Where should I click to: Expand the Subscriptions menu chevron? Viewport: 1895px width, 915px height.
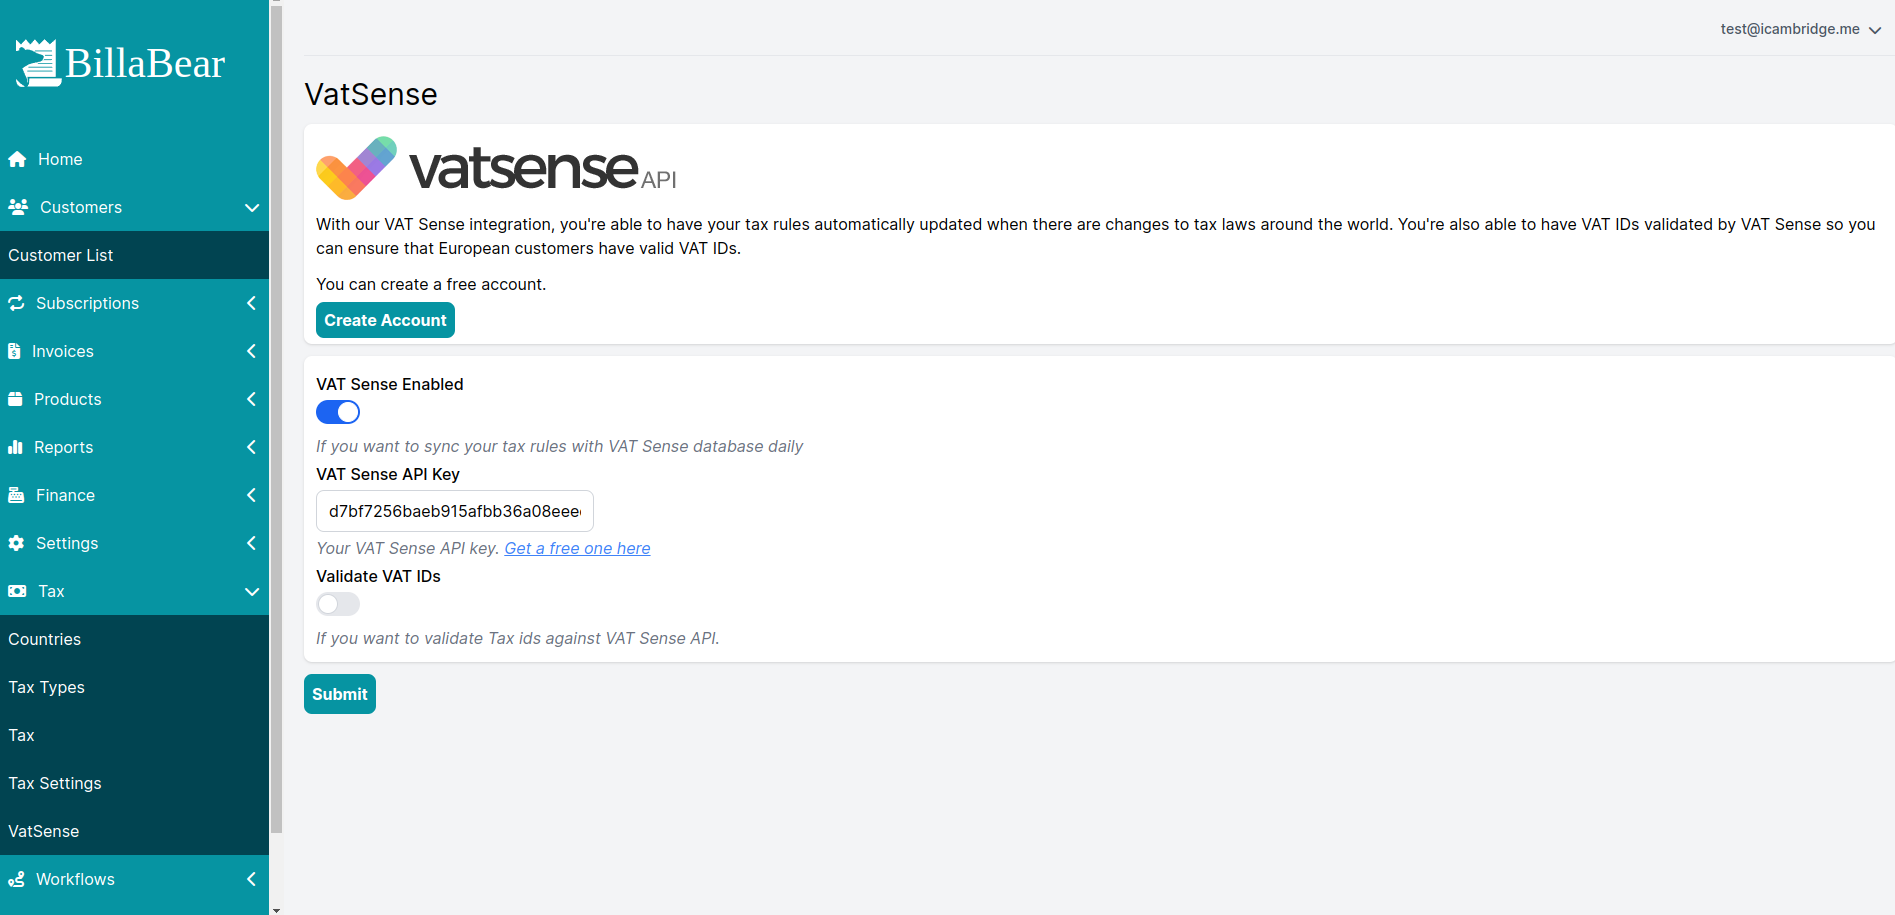coord(252,303)
